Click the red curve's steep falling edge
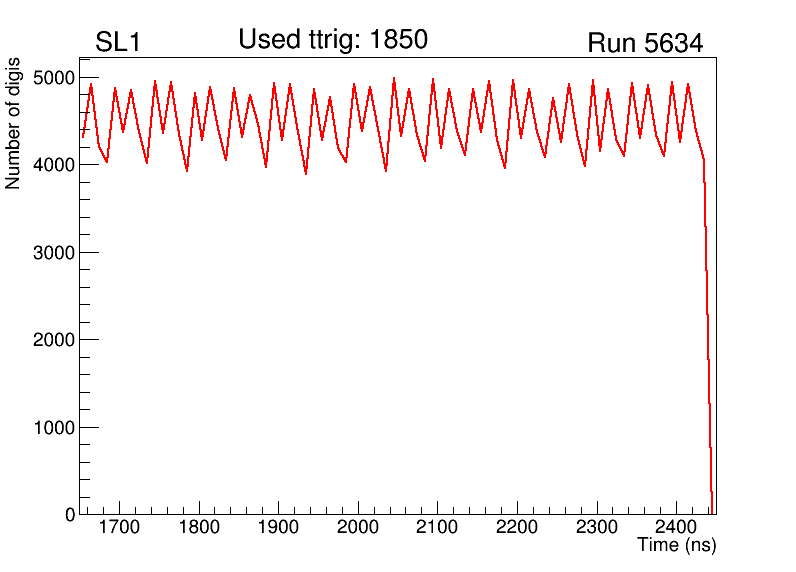The width and height of the screenshot is (796, 572). click(x=708, y=330)
